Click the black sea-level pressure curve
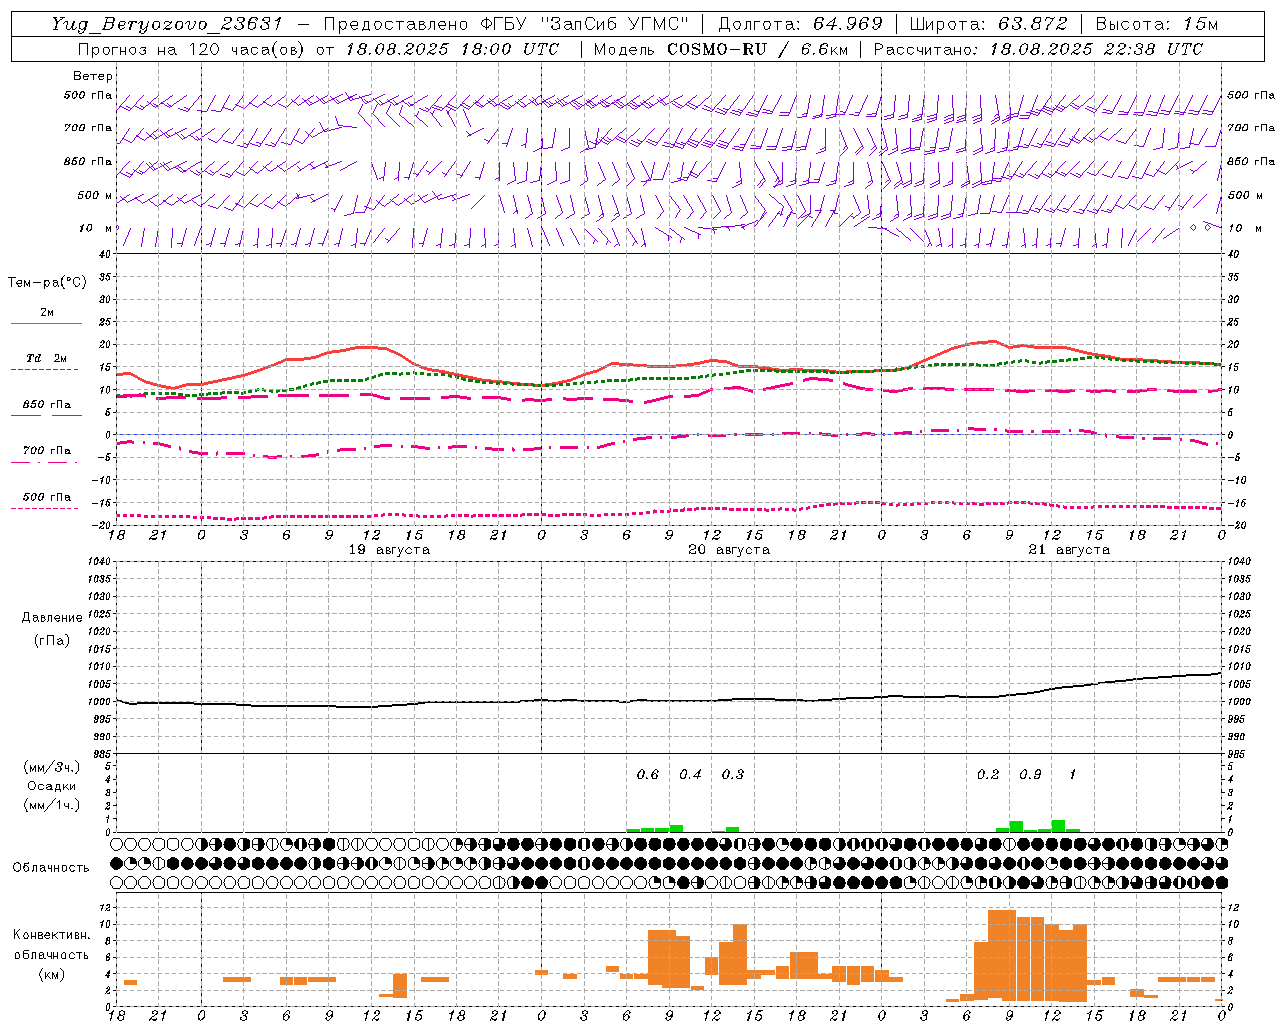 tap(668, 700)
